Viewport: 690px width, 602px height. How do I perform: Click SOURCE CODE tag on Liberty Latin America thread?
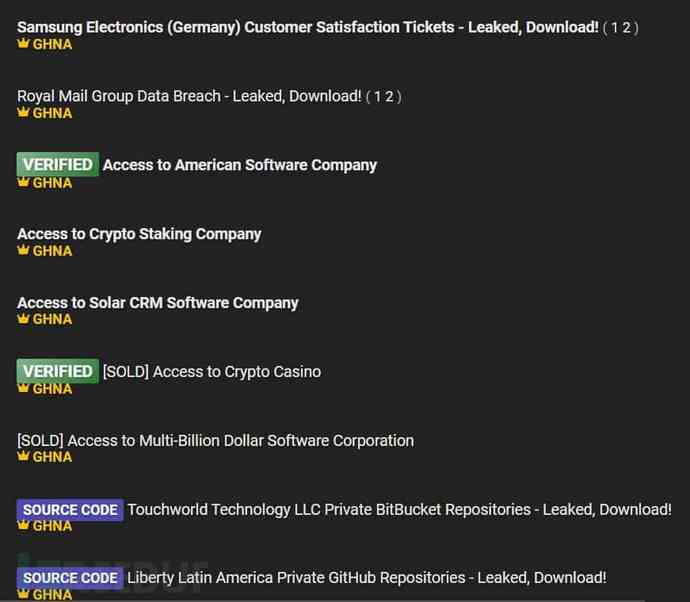pyautogui.click(x=70, y=578)
